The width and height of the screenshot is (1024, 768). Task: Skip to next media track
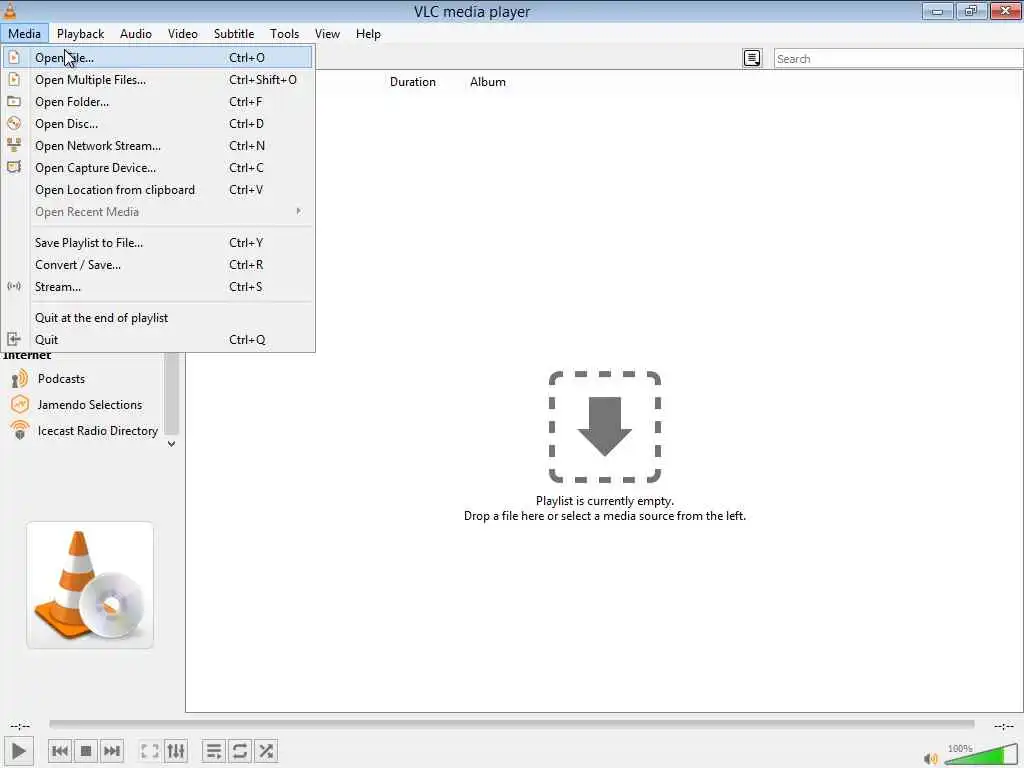(112, 751)
